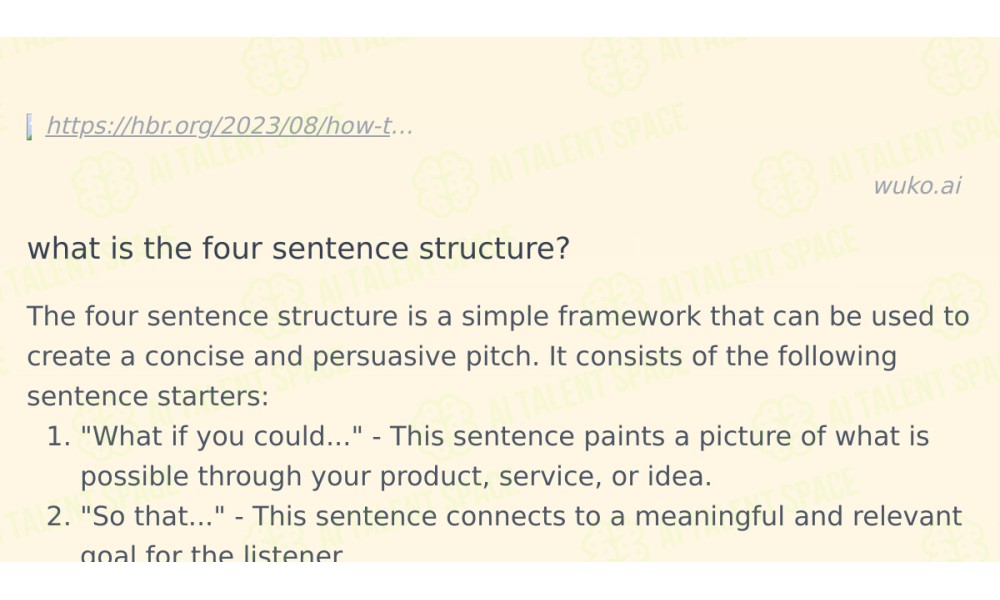Click the watermark brain logo left of wuko.ai
Screen dimensions: 1000x600
pyautogui.click(x=784, y=185)
